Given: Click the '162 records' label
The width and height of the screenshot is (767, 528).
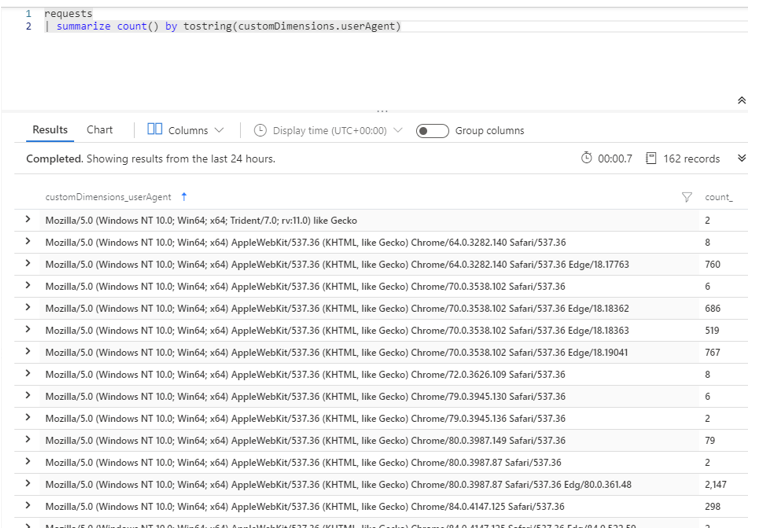Looking at the screenshot, I should pyautogui.click(x=691, y=159).
